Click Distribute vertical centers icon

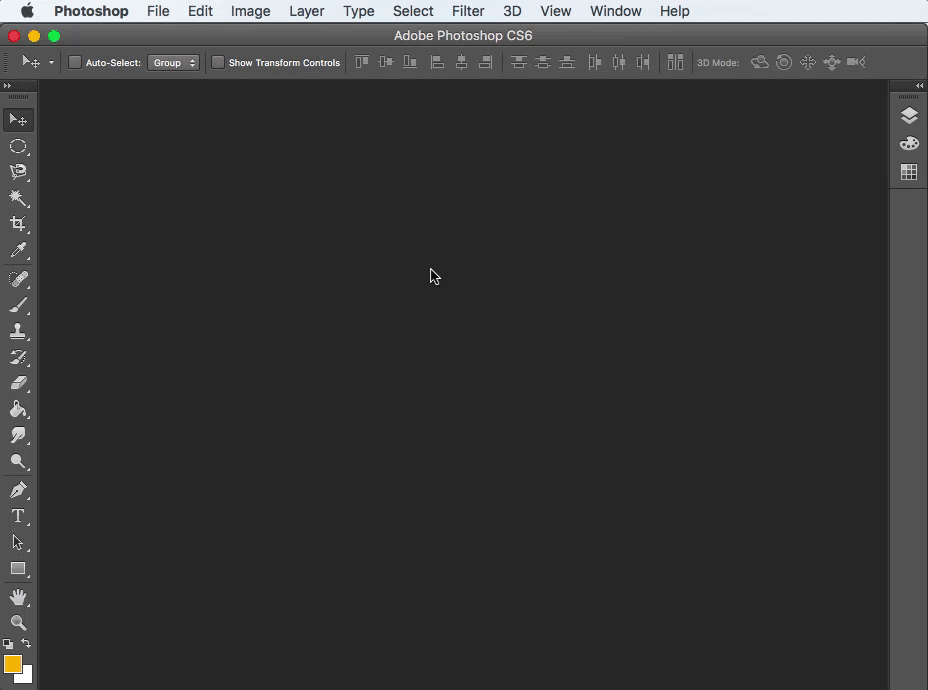click(x=543, y=62)
